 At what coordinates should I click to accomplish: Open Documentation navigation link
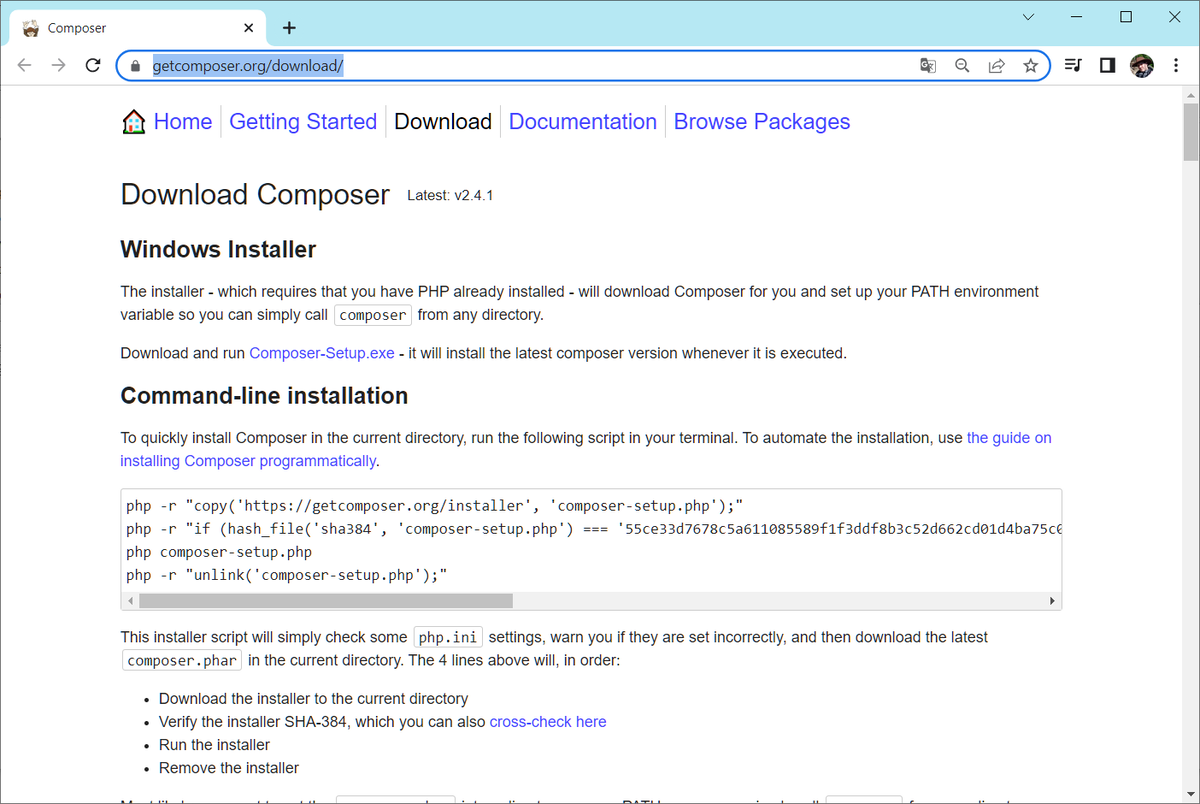point(583,122)
